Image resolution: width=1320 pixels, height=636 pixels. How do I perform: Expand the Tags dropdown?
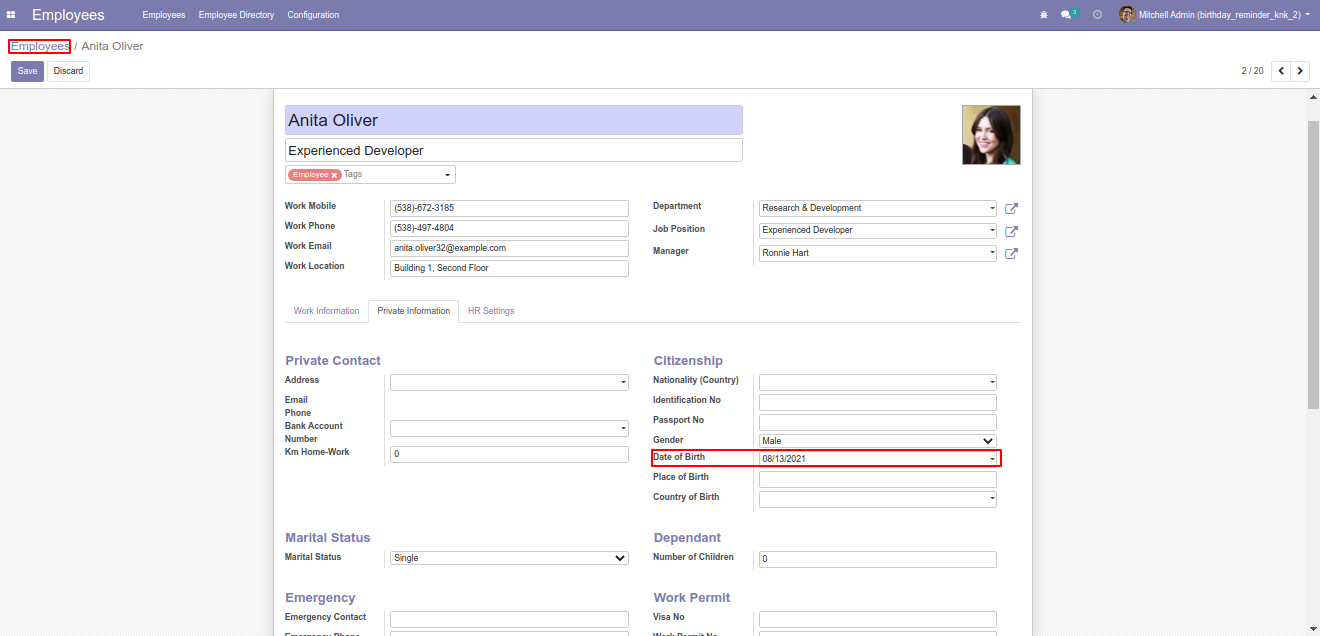point(447,175)
